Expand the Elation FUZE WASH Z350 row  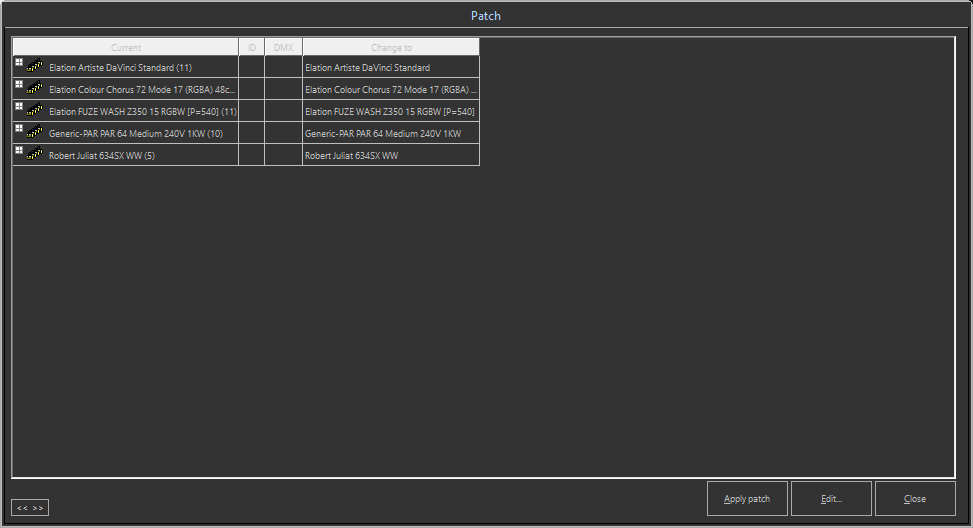[19, 106]
